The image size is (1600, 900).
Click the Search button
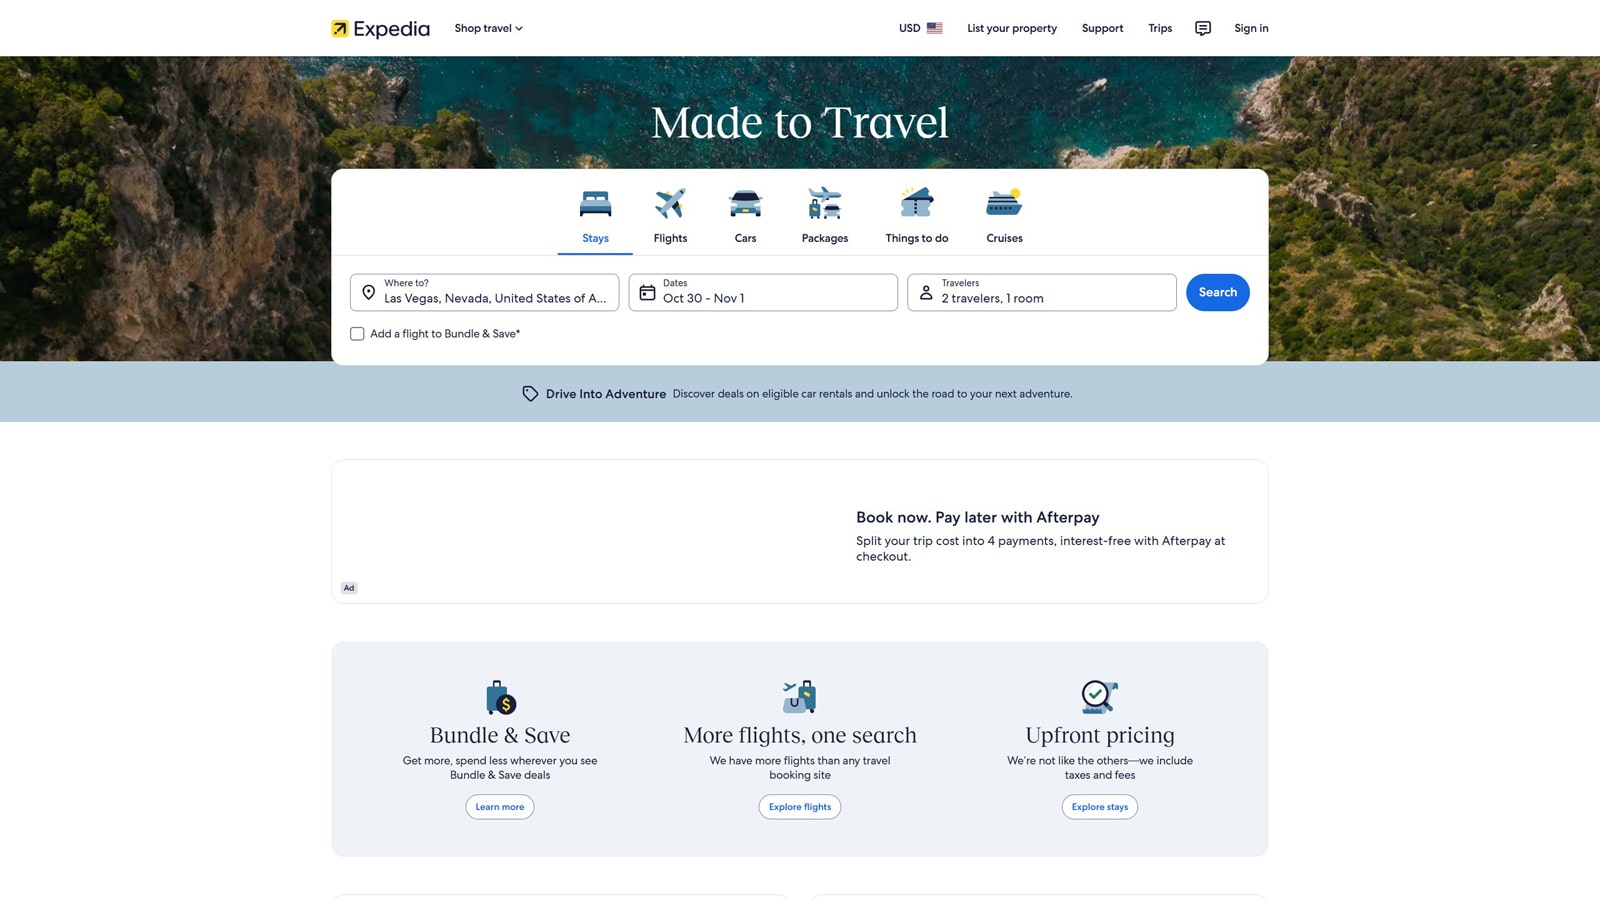pos(1217,292)
